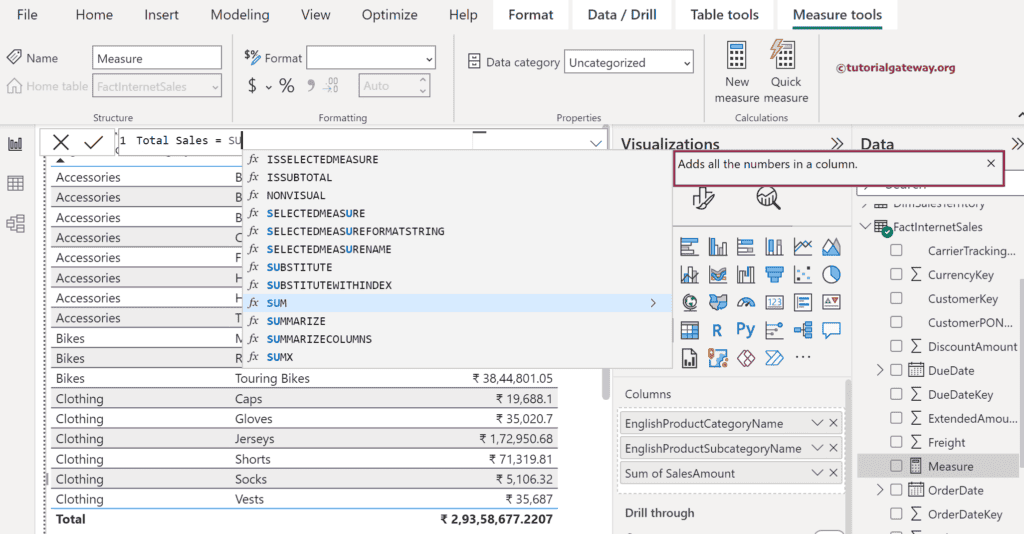
Task: Open the File menu
Action: tap(27, 14)
